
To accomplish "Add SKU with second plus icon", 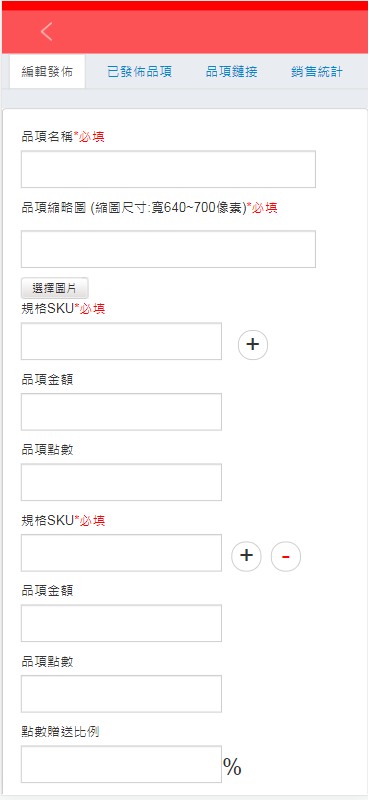I will [x=246, y=556].
